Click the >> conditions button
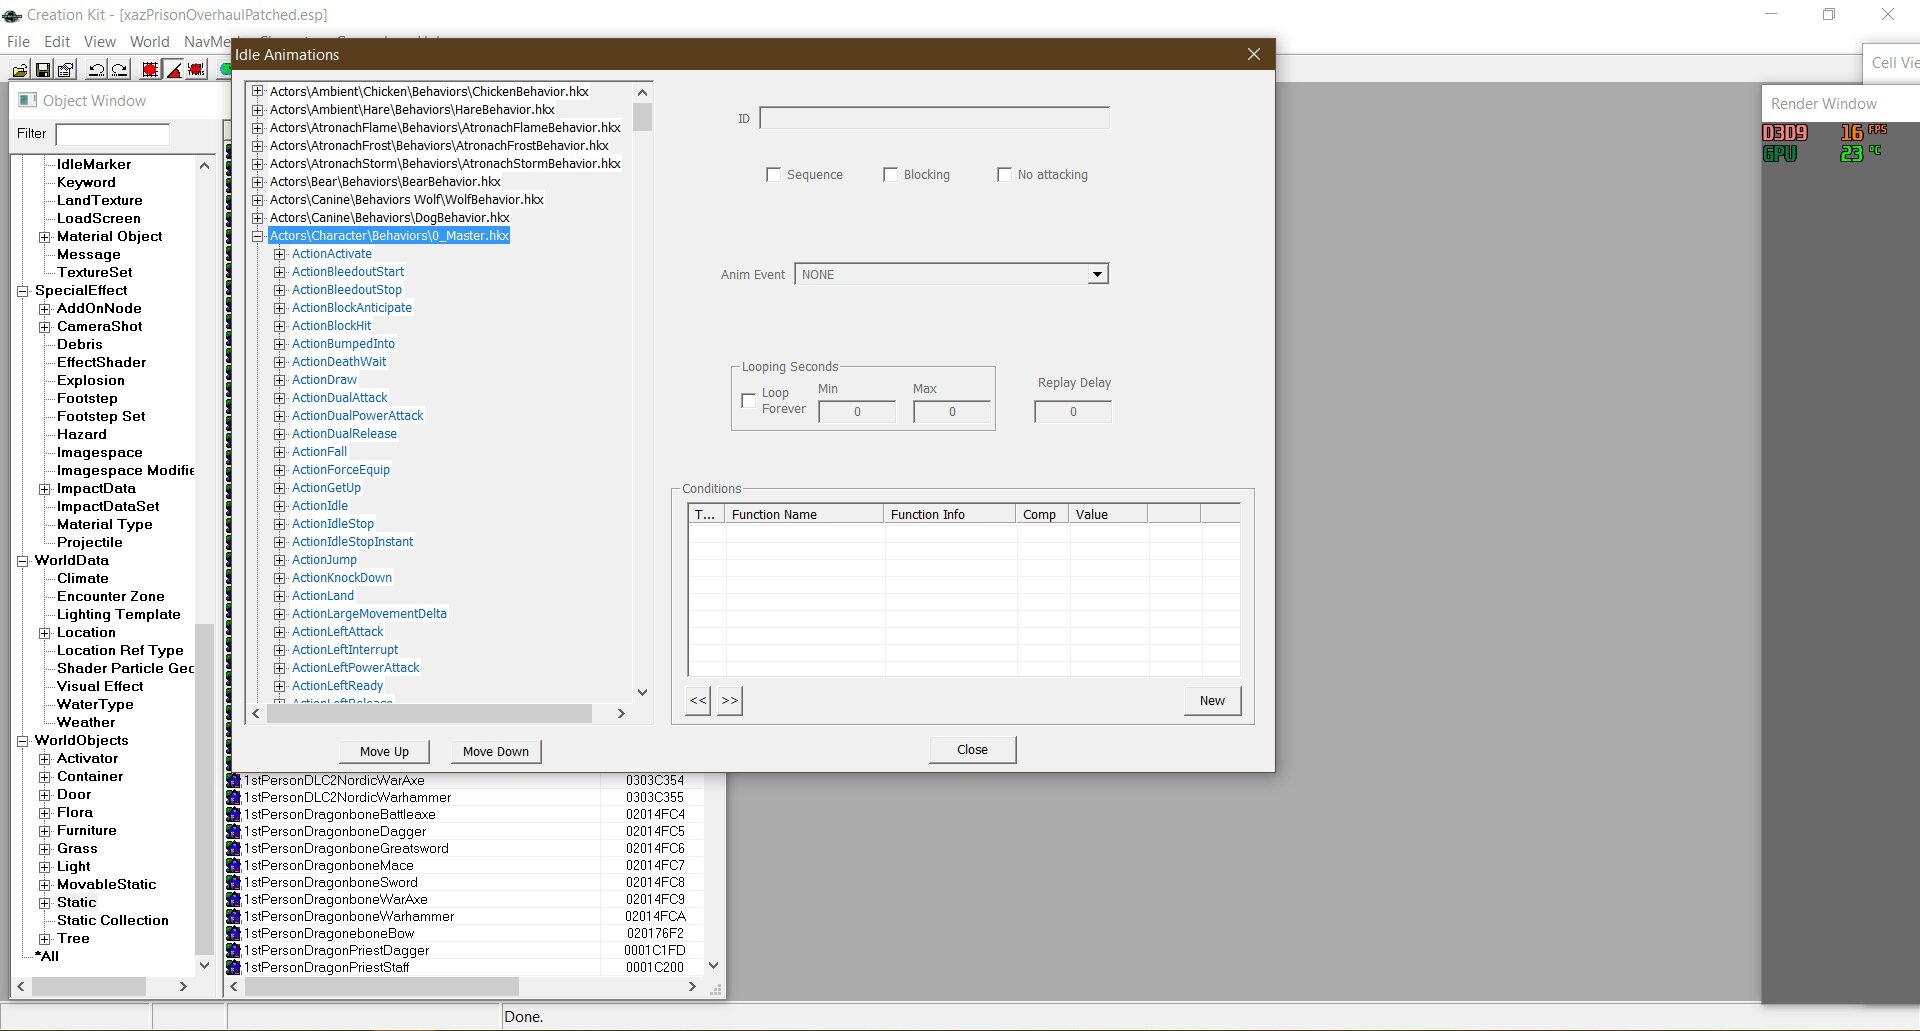1920x1031 pixels. coord(730,700)
